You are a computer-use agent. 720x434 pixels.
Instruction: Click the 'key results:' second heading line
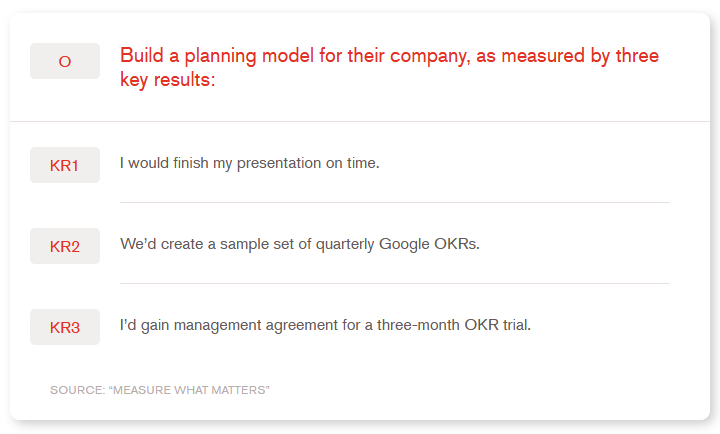coord(167,79)
